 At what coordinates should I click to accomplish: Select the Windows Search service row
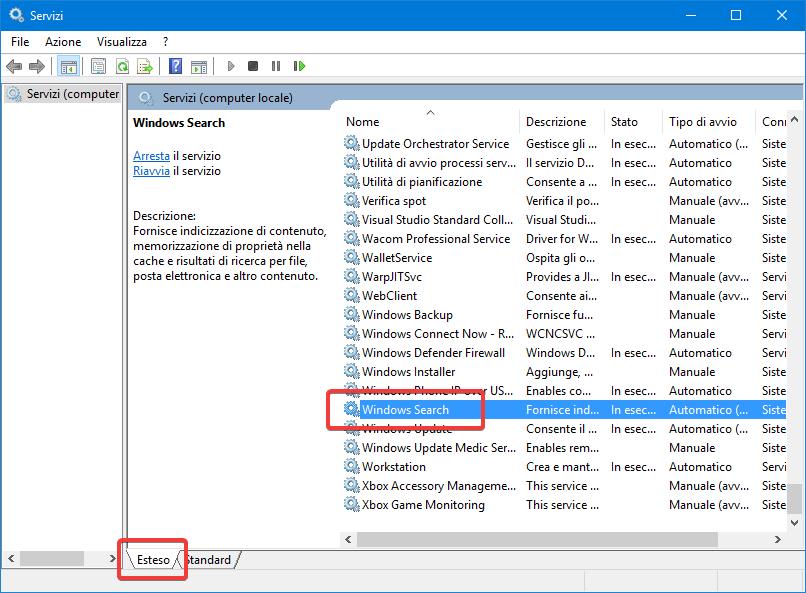[564, 410]
